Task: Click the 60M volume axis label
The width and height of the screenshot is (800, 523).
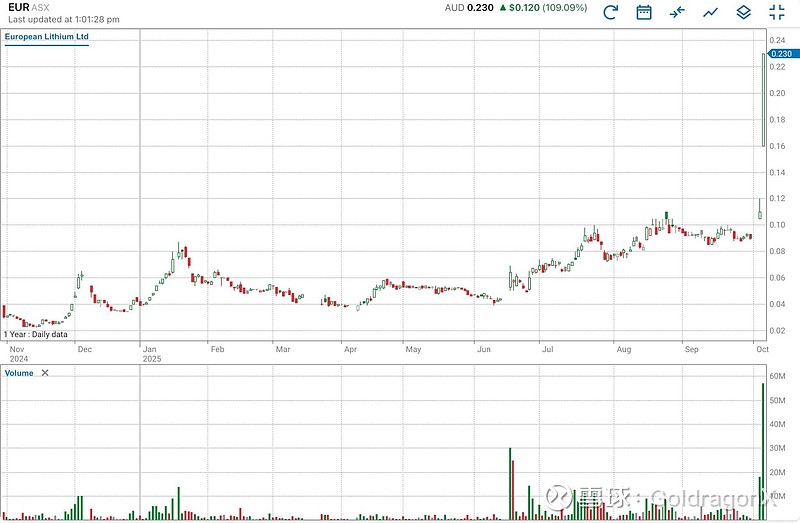Action: 777,376
